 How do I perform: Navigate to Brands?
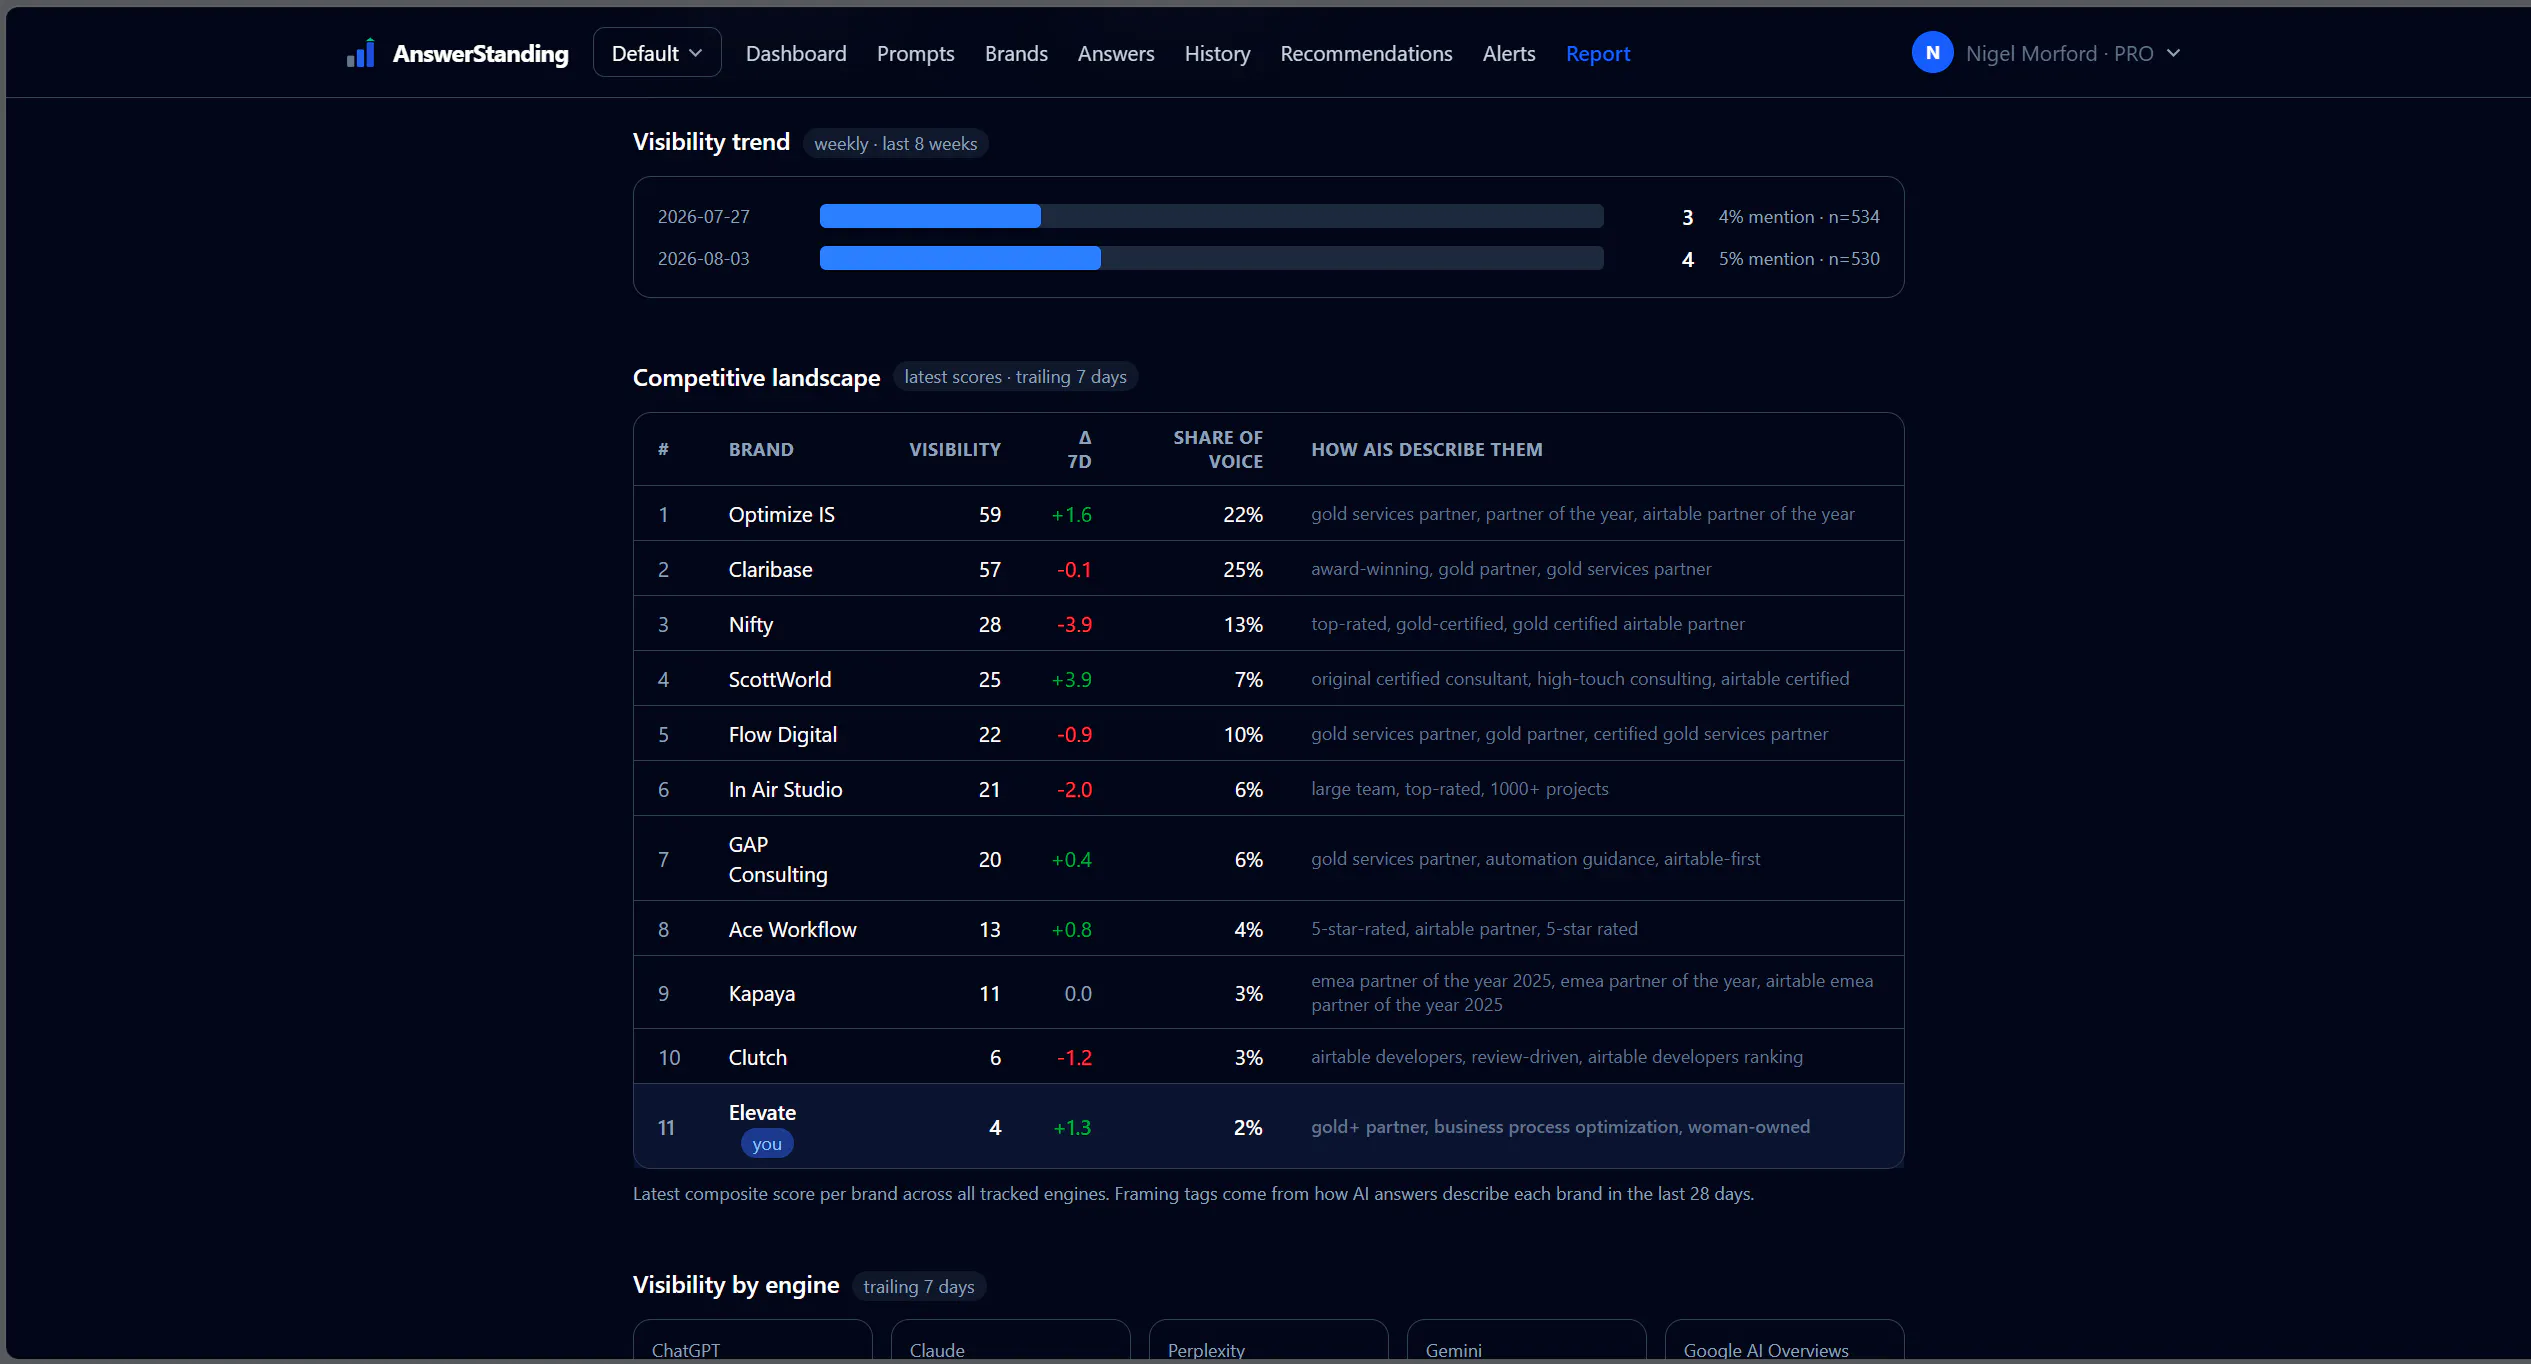tap(1016, 53)
